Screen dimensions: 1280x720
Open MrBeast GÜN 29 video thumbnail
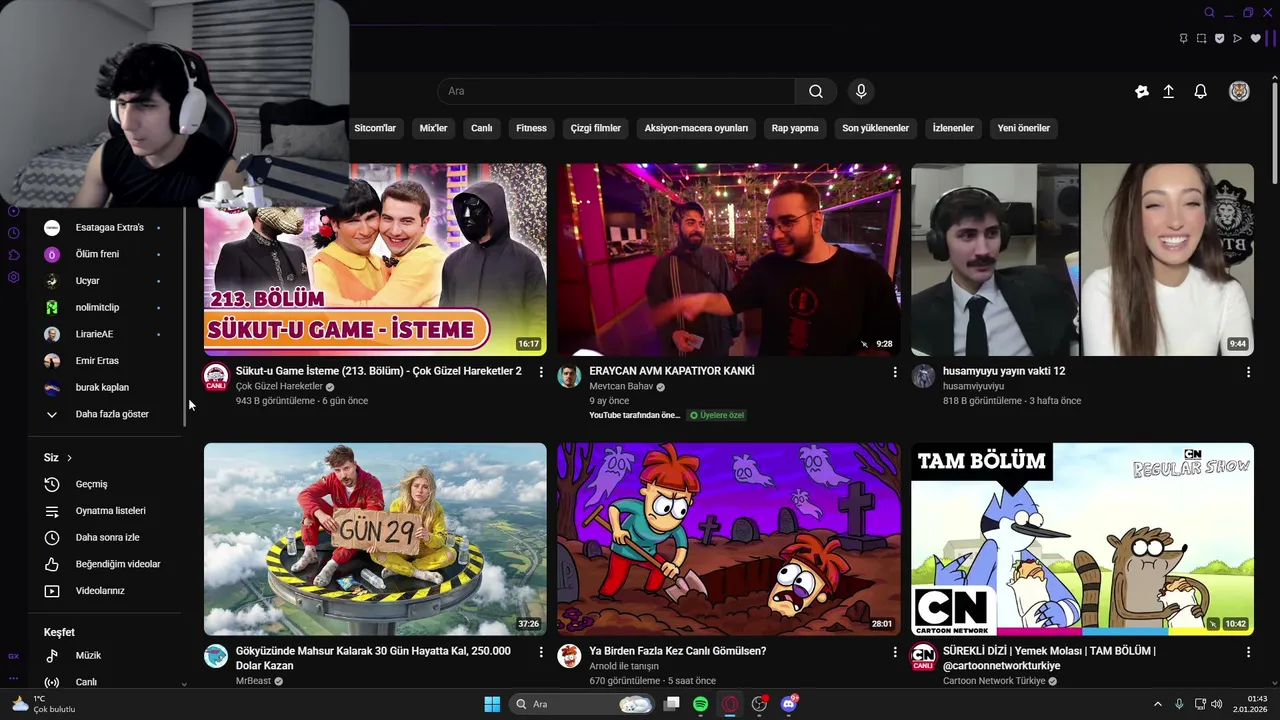click(x=375, y=539)
